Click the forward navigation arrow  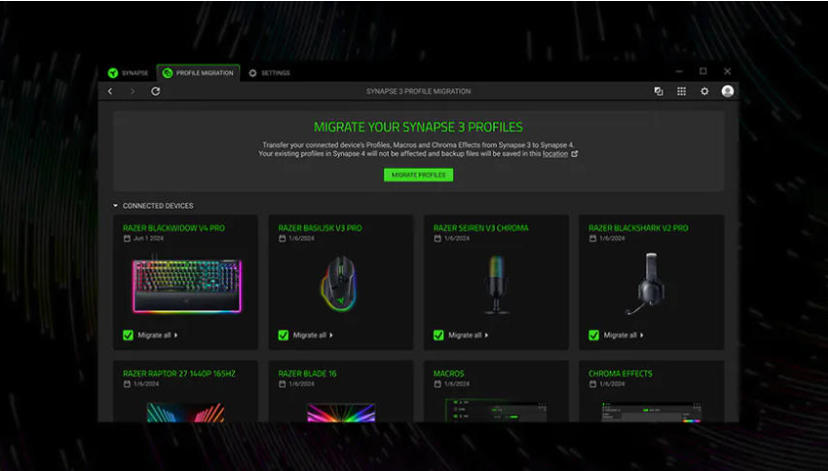pyautogui.click(x=132, y=91)
